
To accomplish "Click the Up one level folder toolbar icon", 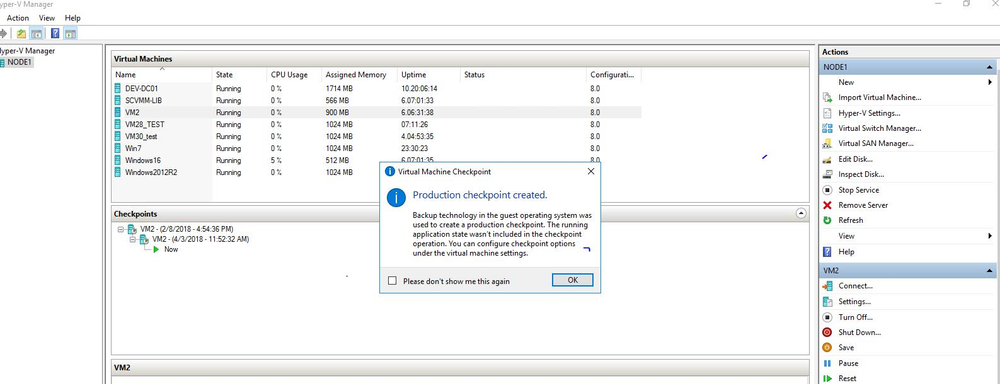I will 22,34.
